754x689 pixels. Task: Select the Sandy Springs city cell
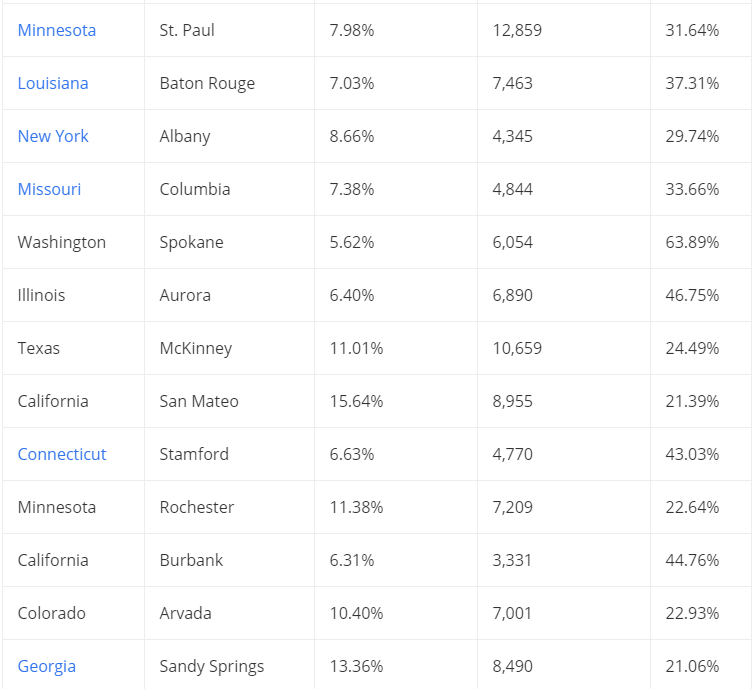[229, 666]
